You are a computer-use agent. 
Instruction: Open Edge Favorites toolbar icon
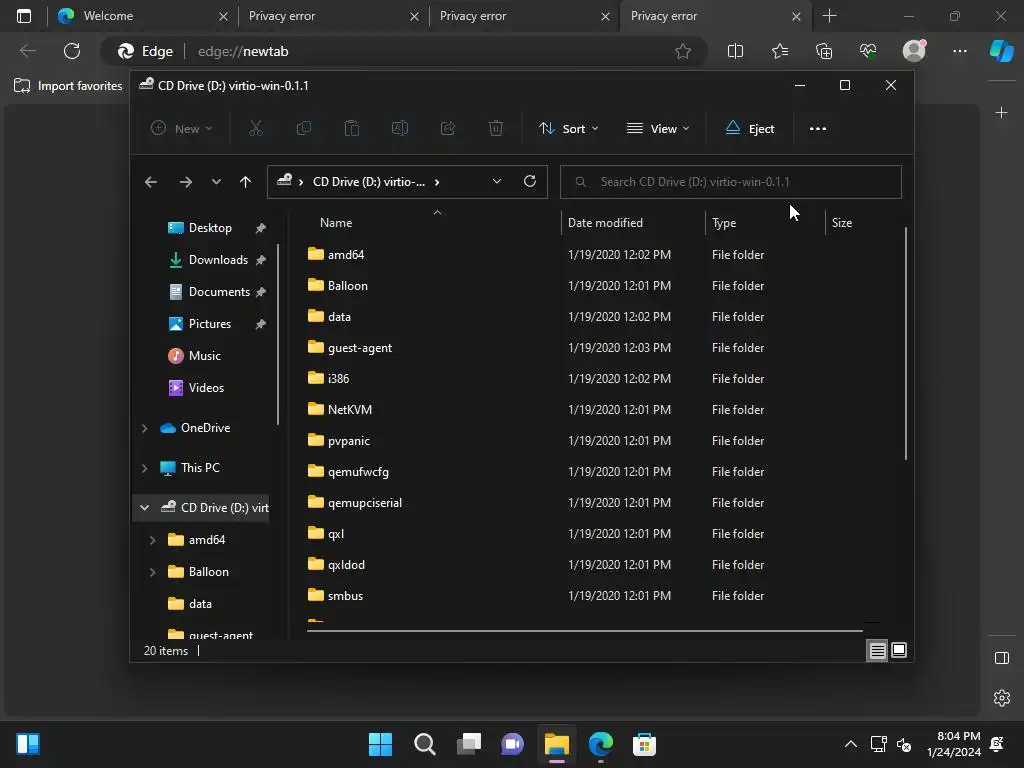[780, 51]
